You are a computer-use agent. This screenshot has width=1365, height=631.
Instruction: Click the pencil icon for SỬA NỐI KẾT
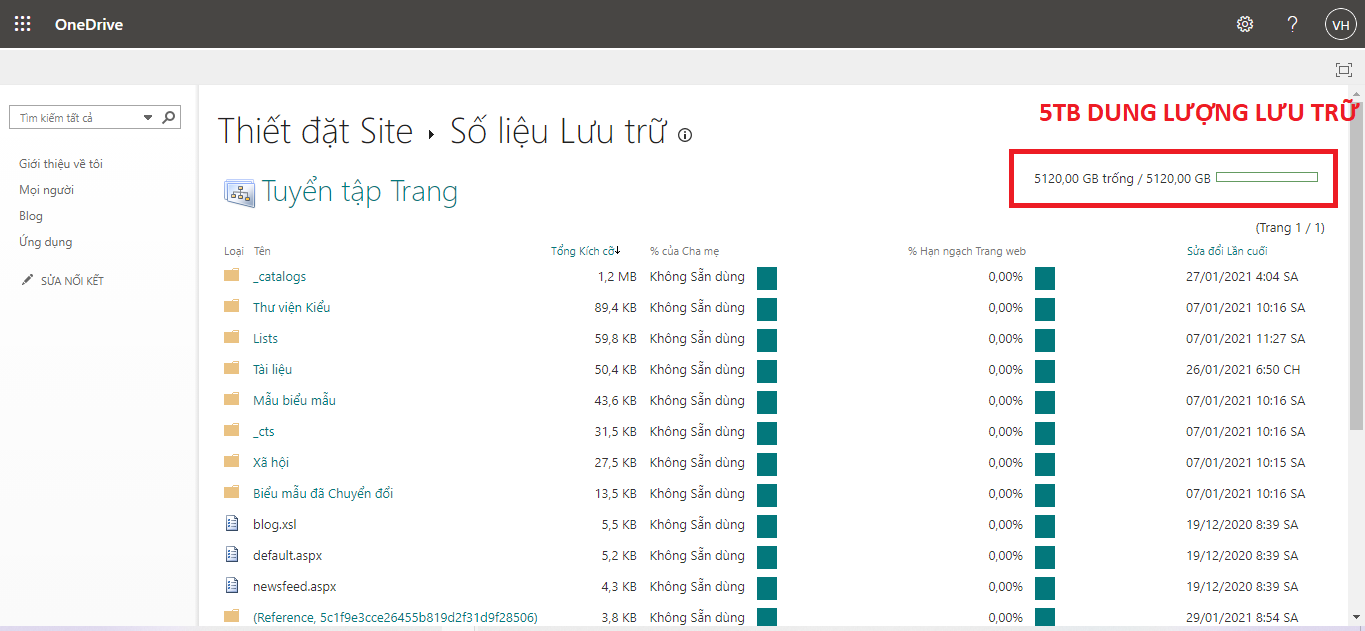pos(27,281)
